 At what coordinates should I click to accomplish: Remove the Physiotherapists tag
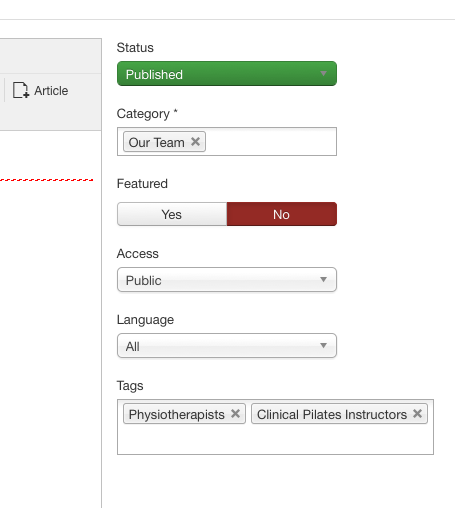tap(235, 414)
